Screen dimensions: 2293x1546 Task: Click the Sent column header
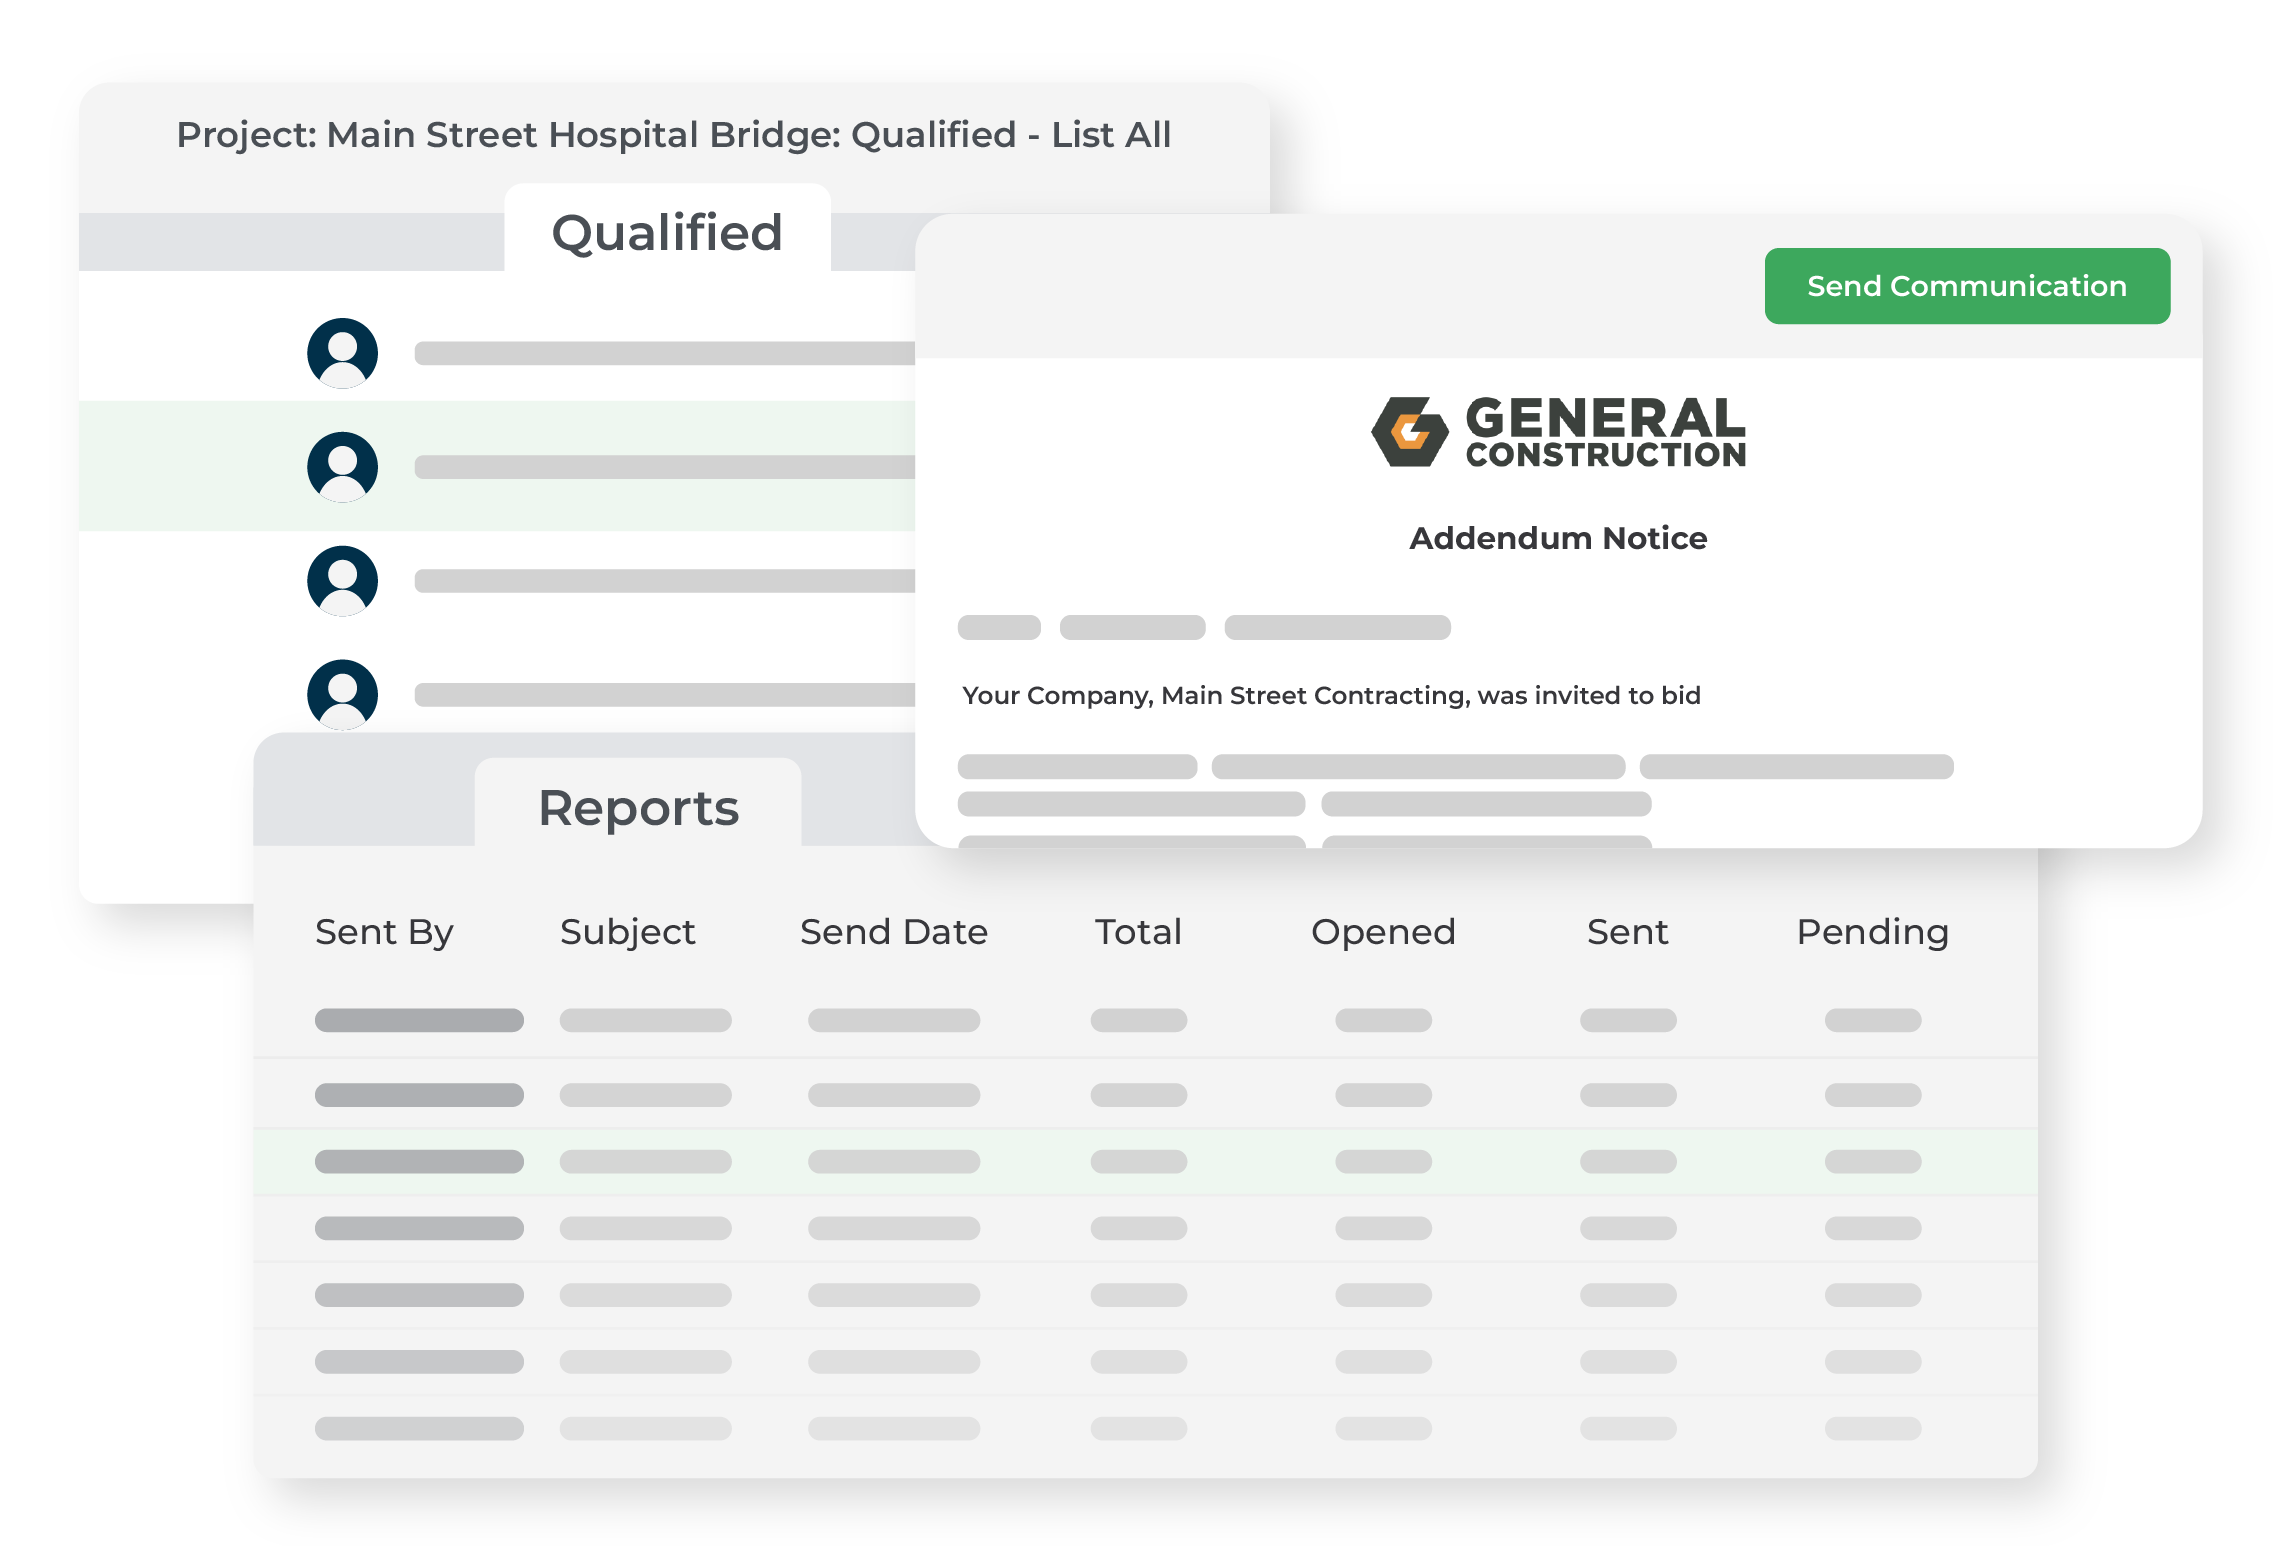1627,932
